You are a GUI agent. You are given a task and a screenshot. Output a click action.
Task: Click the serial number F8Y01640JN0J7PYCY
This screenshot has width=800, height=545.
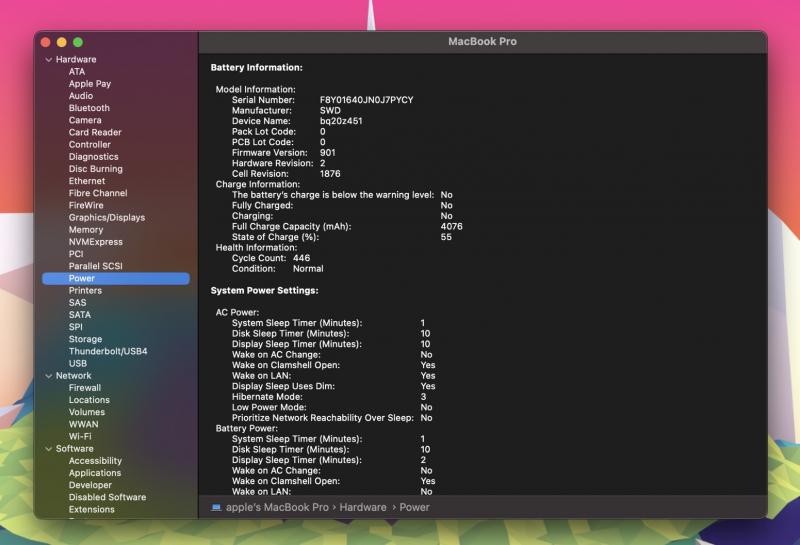(x=366, y=100)
